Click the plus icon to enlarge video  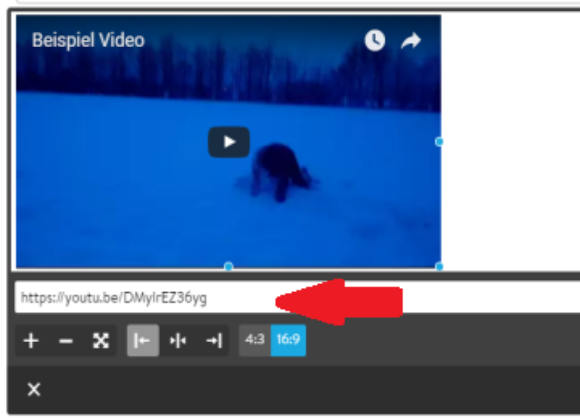pyautogui.click(x=31, y=341)
